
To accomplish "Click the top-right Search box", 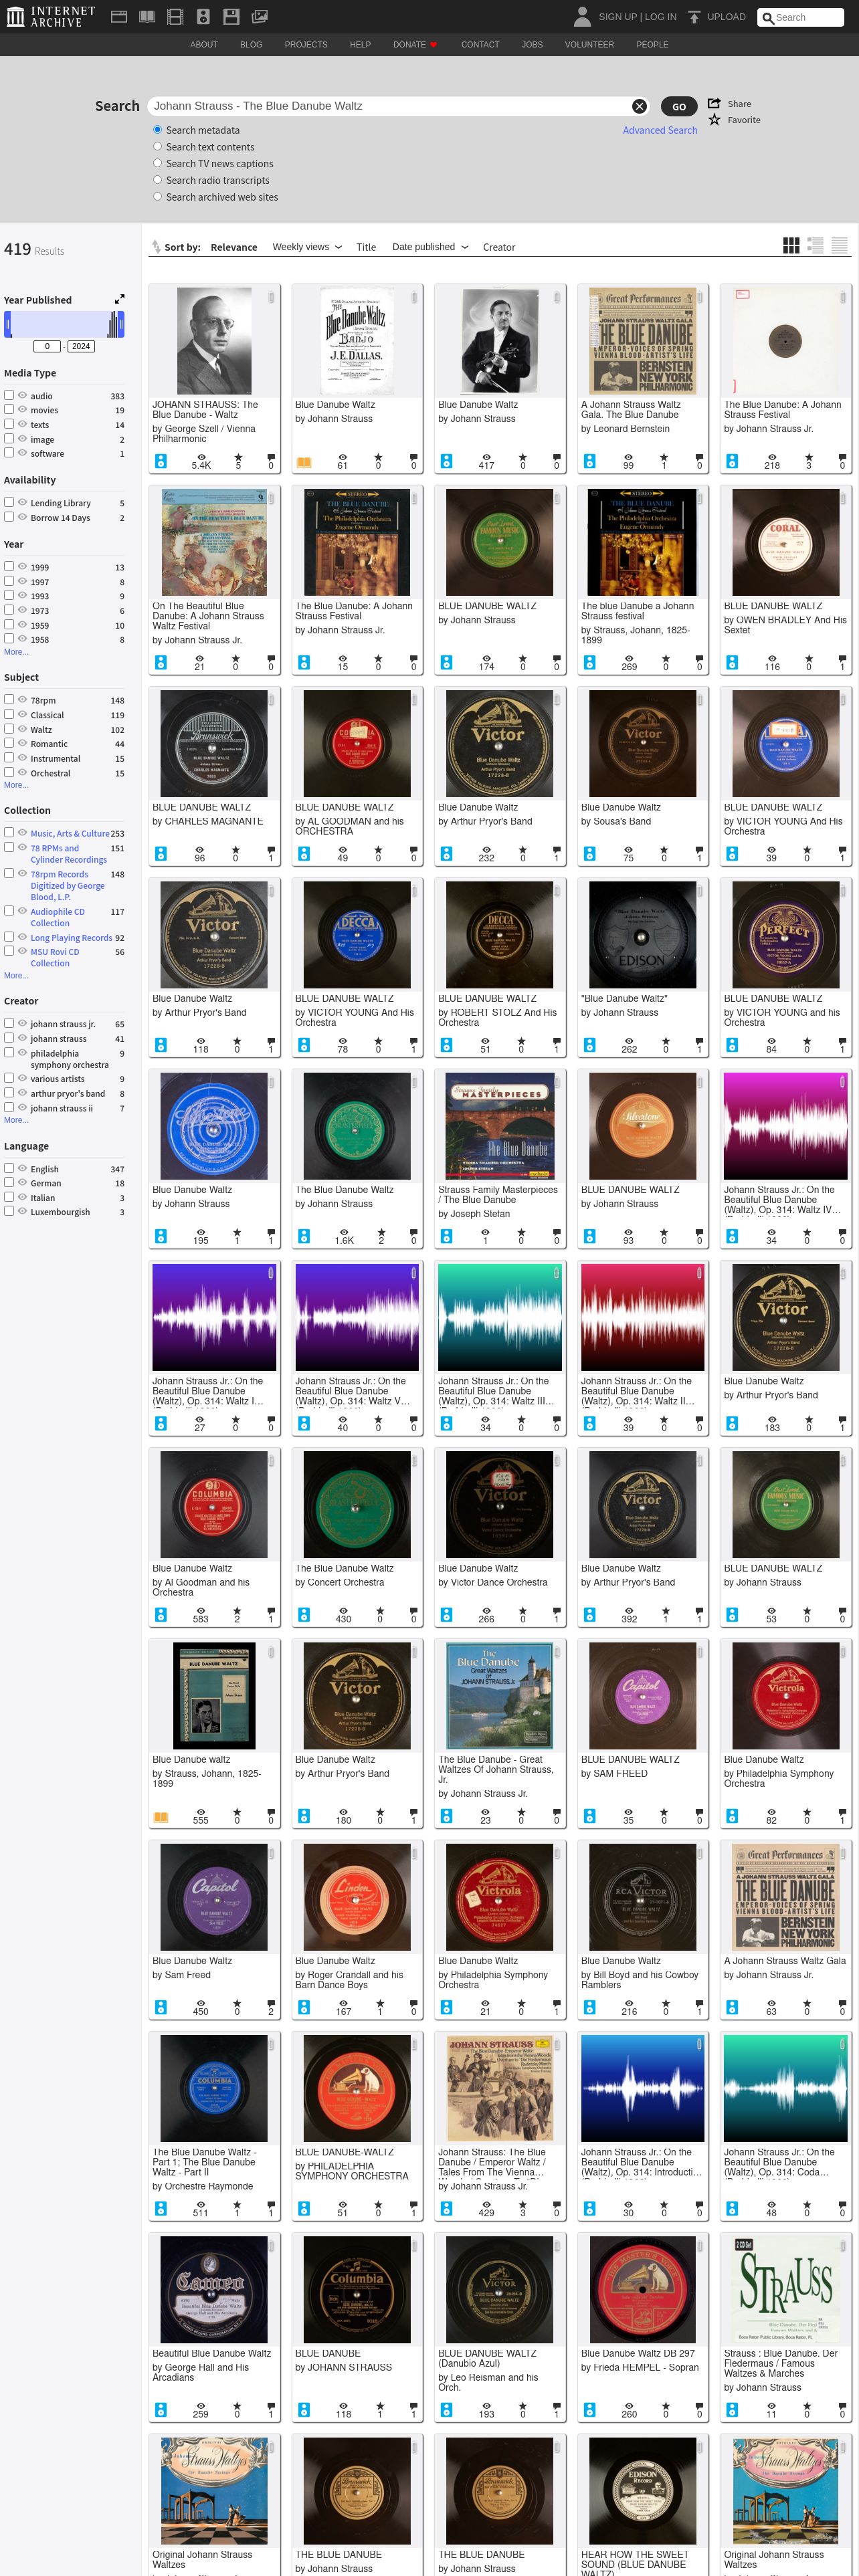I will click(x=800, y=17).
